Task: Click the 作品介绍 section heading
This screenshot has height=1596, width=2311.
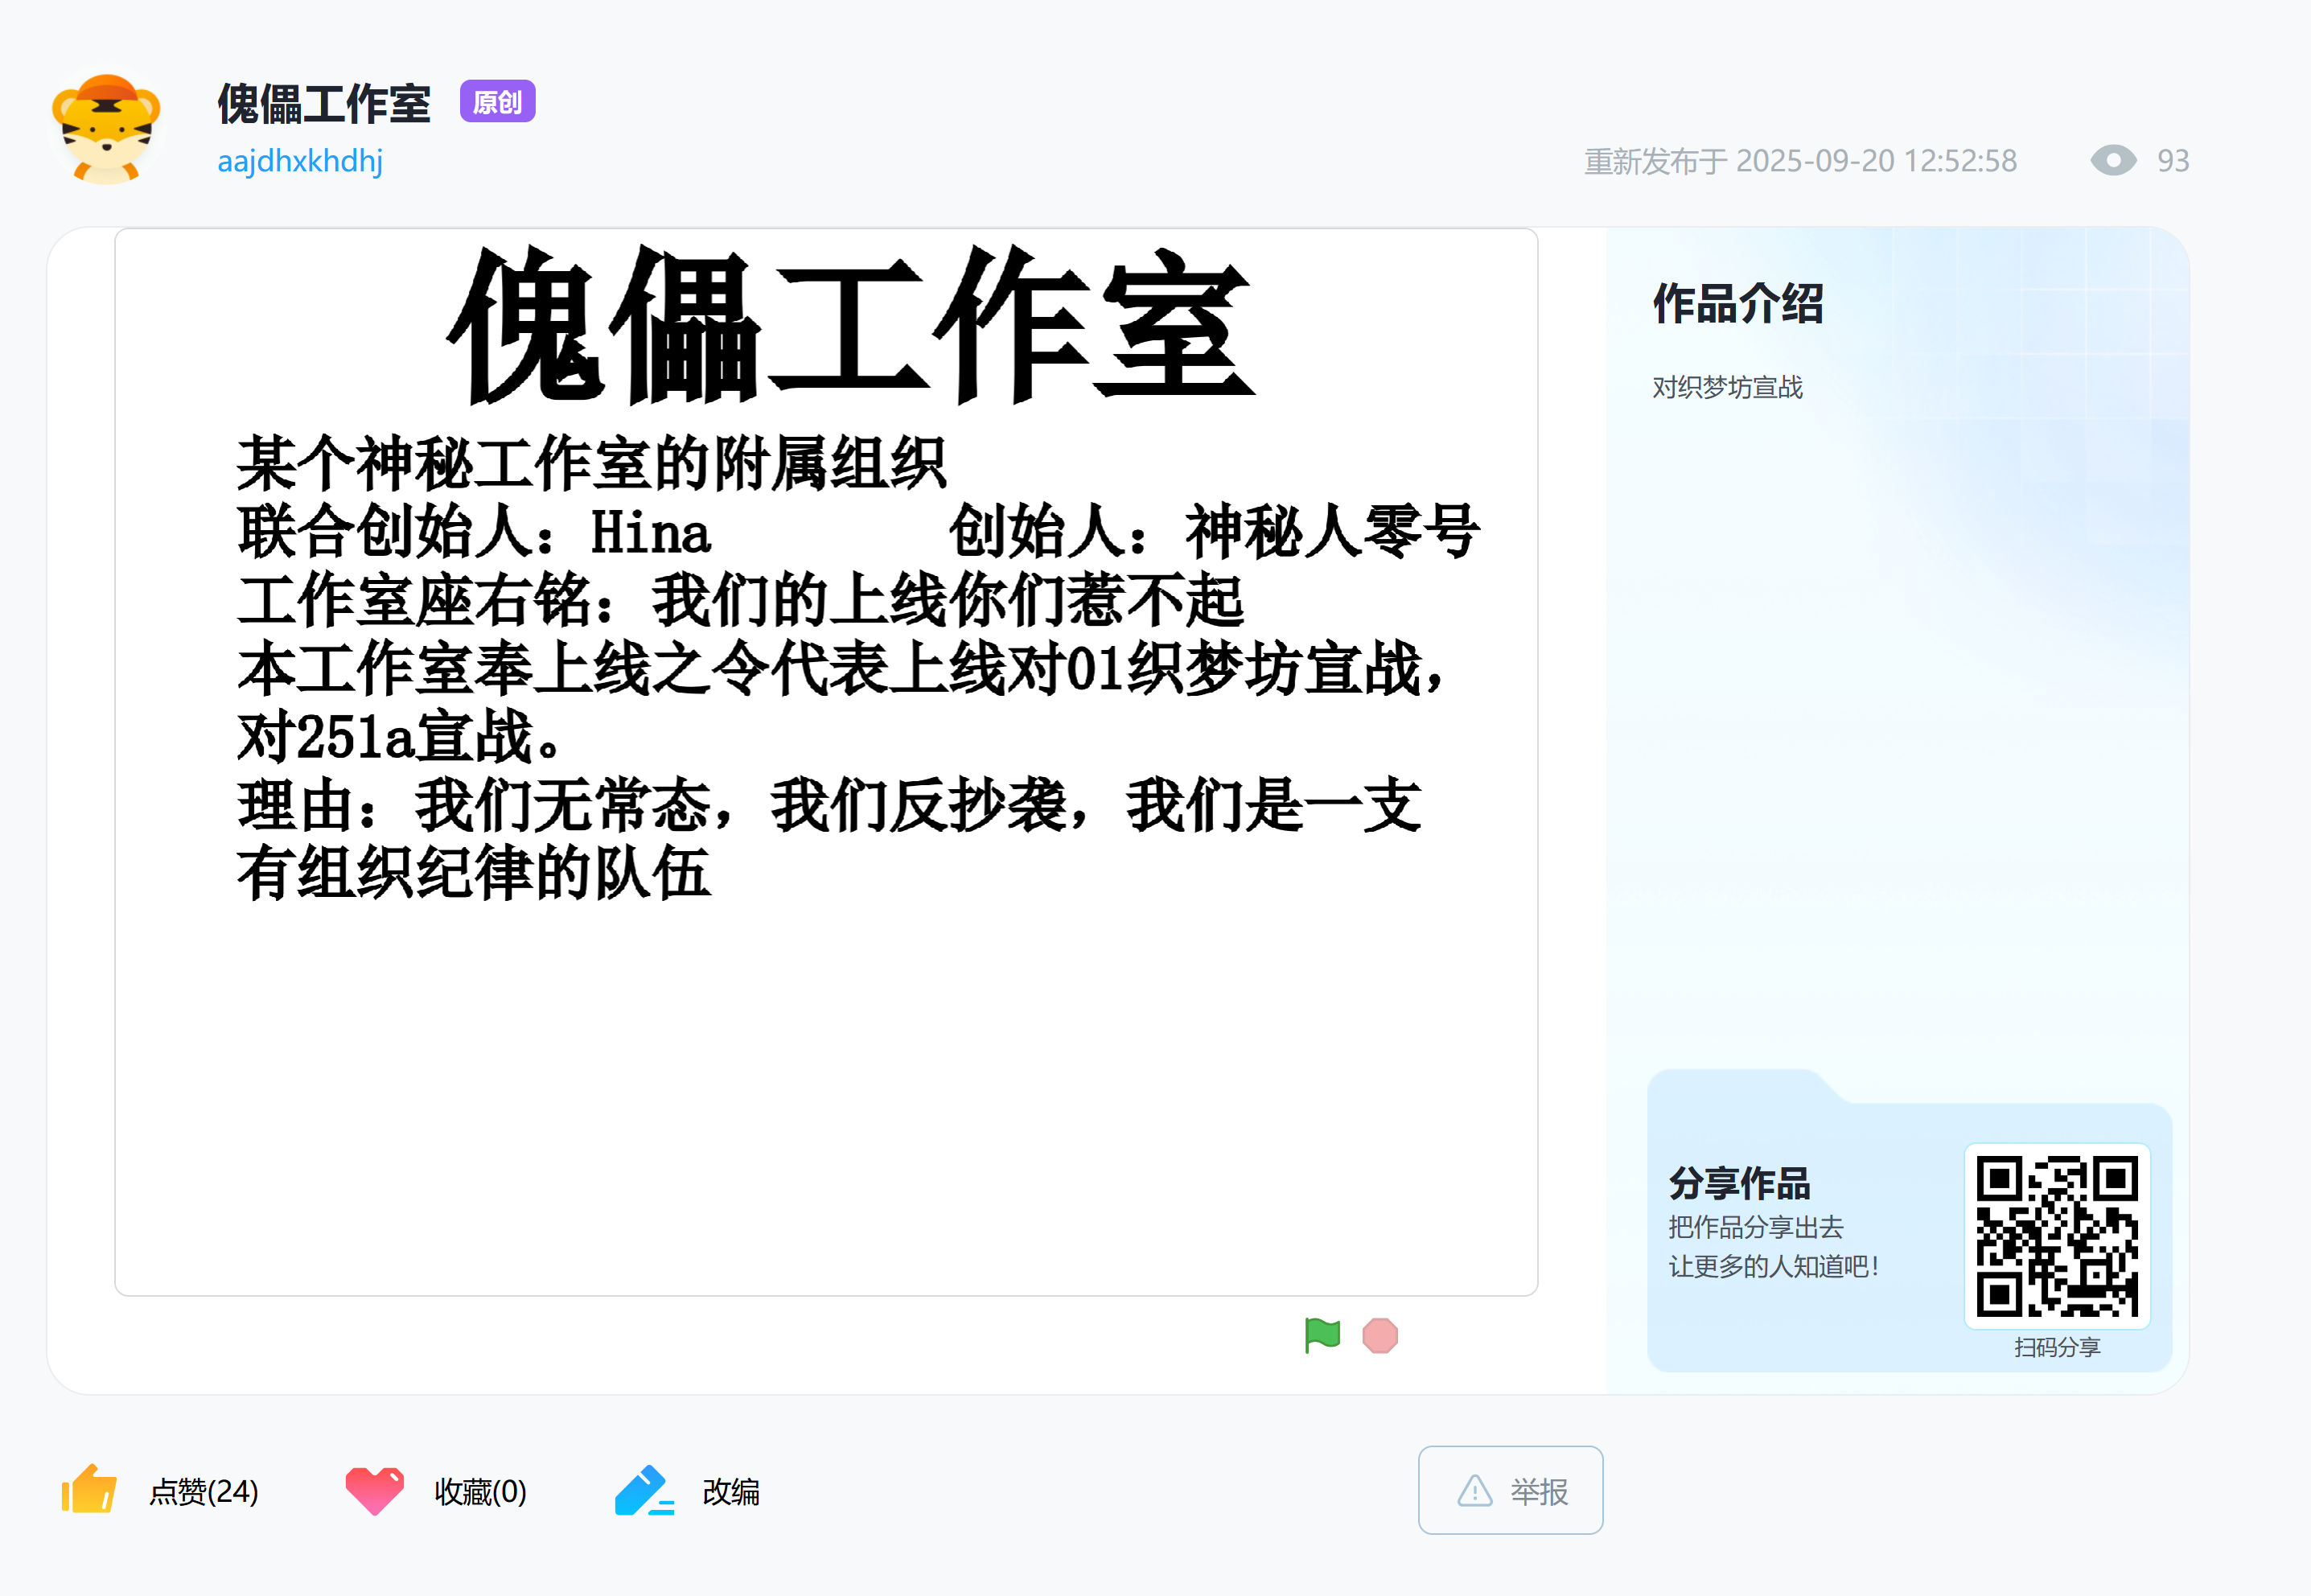Action: click(x=1738, y=303)
